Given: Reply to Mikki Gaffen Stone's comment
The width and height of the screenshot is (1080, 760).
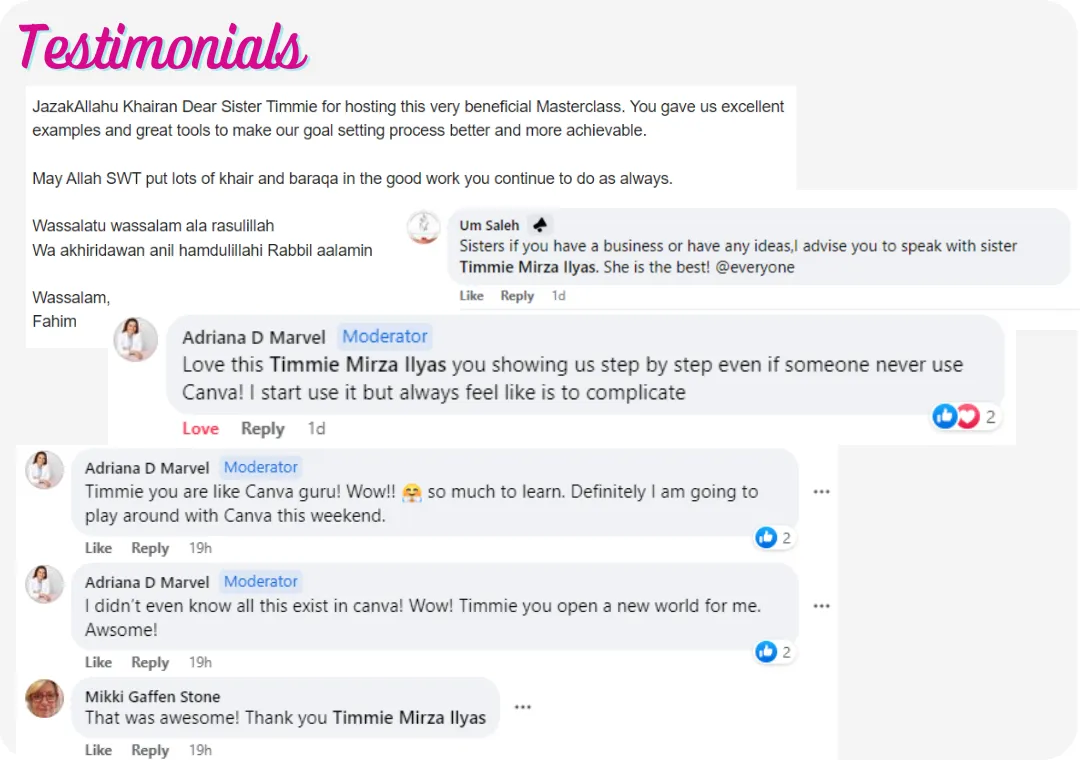Looking at the screenshot, I should 150,750.
